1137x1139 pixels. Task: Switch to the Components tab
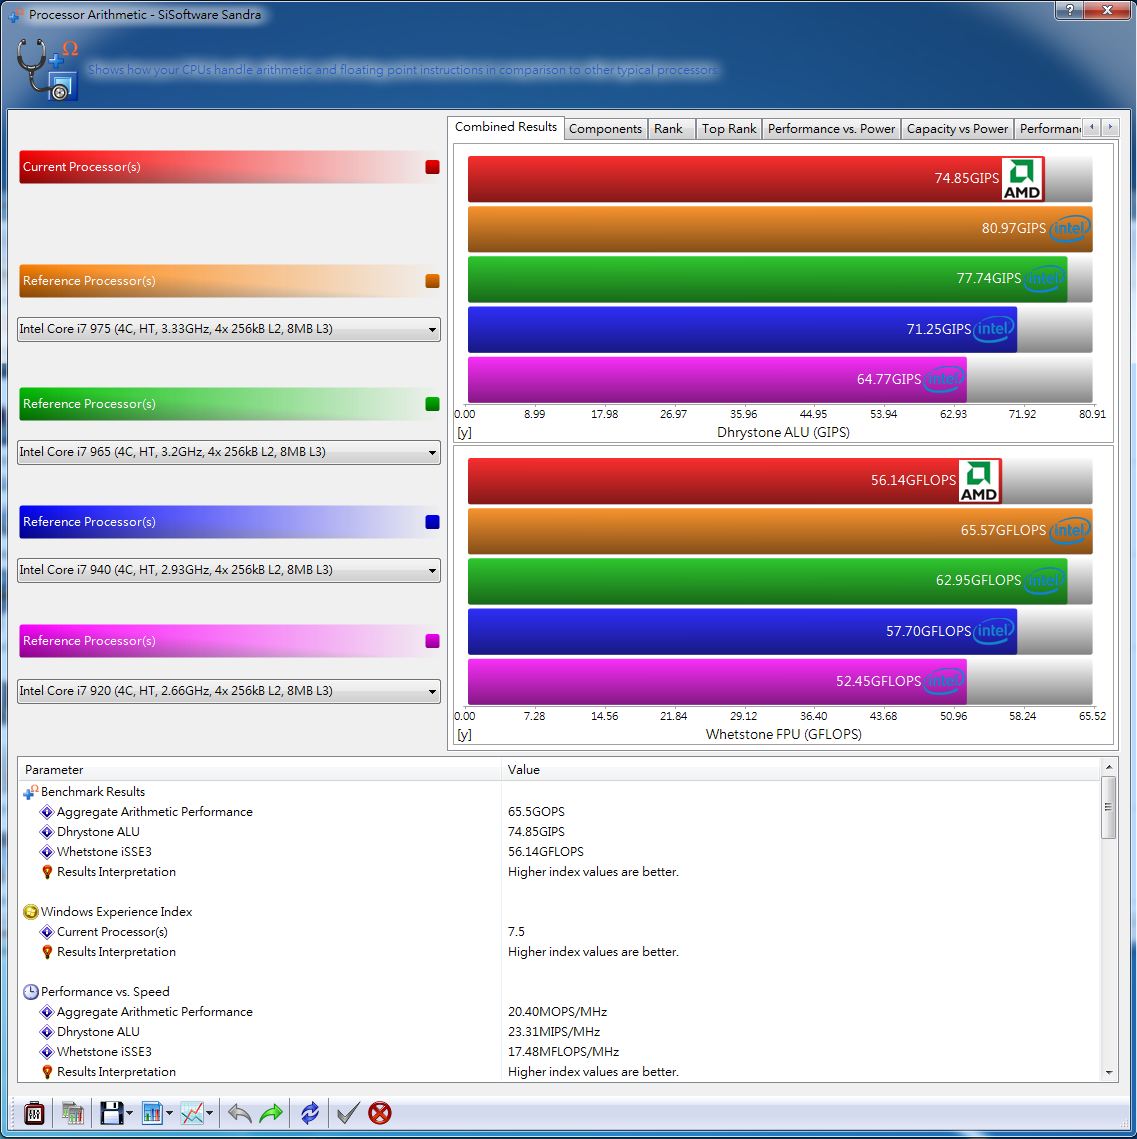605,128
